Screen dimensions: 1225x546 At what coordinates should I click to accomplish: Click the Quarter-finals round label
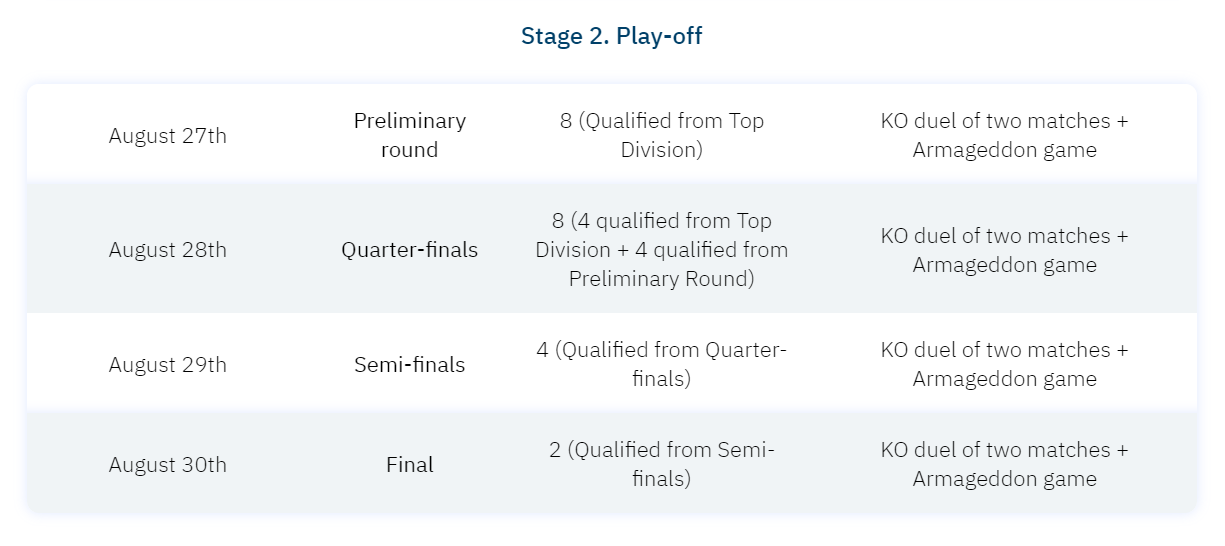point(409,250)
